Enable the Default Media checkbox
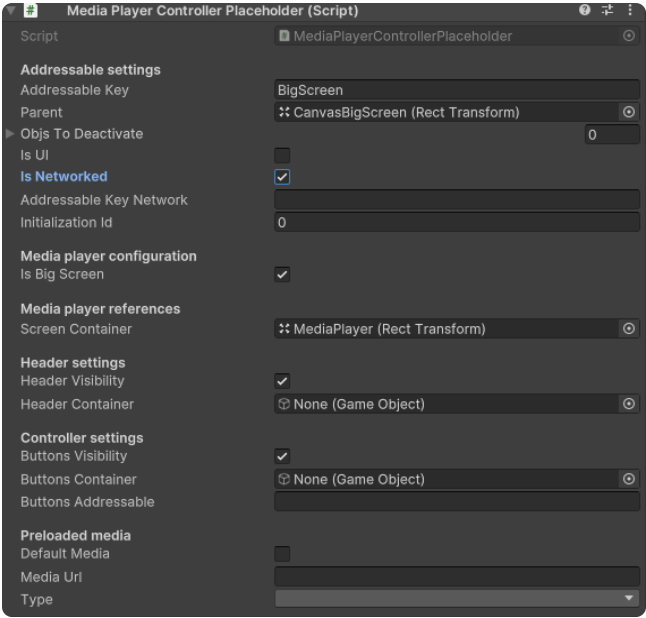Image resolution: width=646 pixels, height=618 pixels. pos(282,554)
